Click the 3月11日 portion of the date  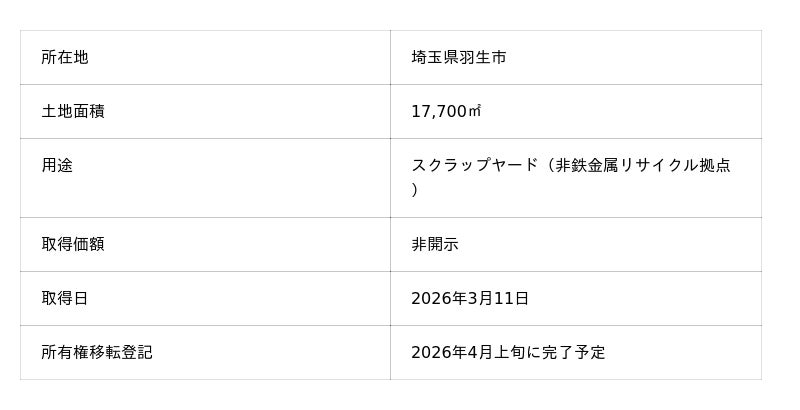point(498,298)
